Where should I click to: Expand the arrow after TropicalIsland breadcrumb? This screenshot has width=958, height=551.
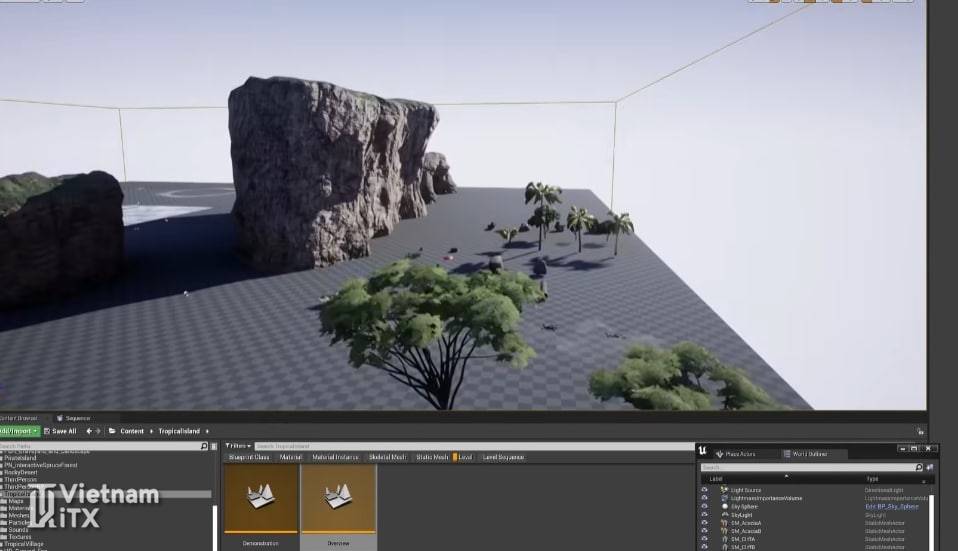pyautogui.click(x=207, y=431)
